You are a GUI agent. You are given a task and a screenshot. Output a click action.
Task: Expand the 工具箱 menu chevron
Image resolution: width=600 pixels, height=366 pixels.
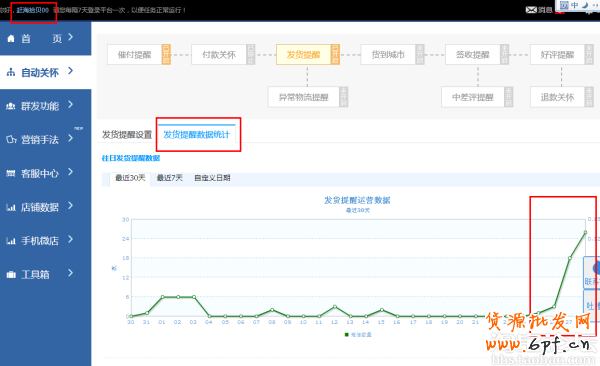click(70, 273)
